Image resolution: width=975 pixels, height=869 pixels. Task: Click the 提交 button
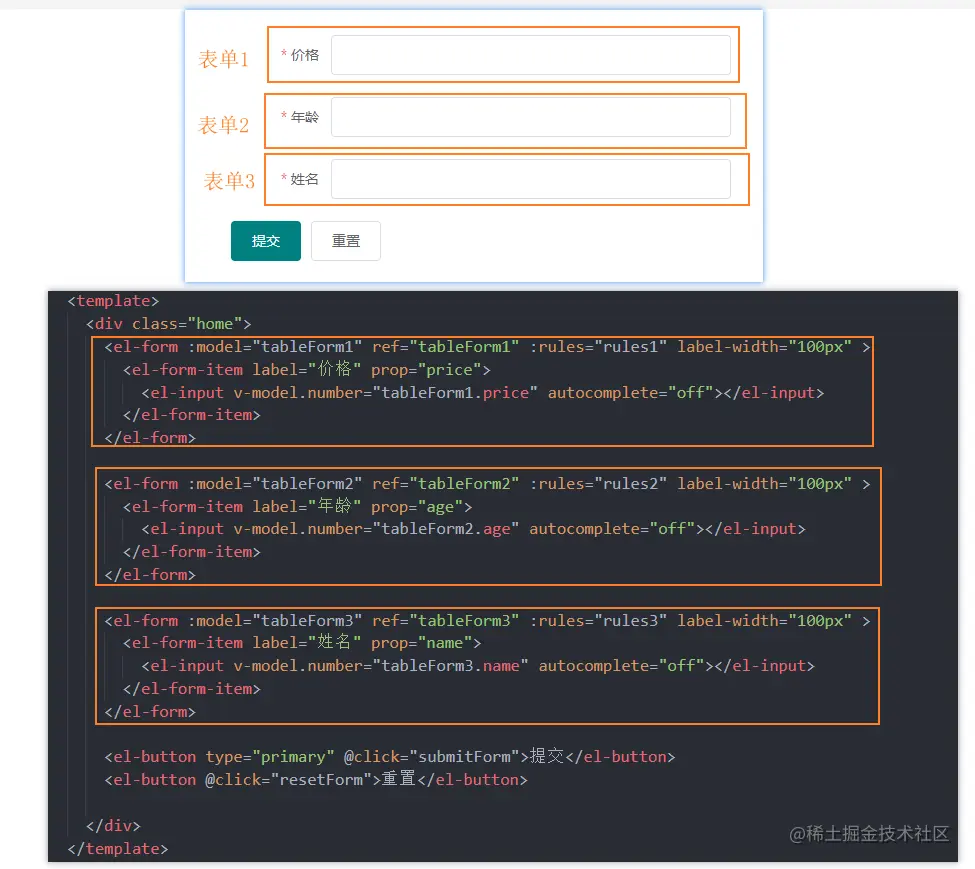pyautogui.click(x=266, y=241)
